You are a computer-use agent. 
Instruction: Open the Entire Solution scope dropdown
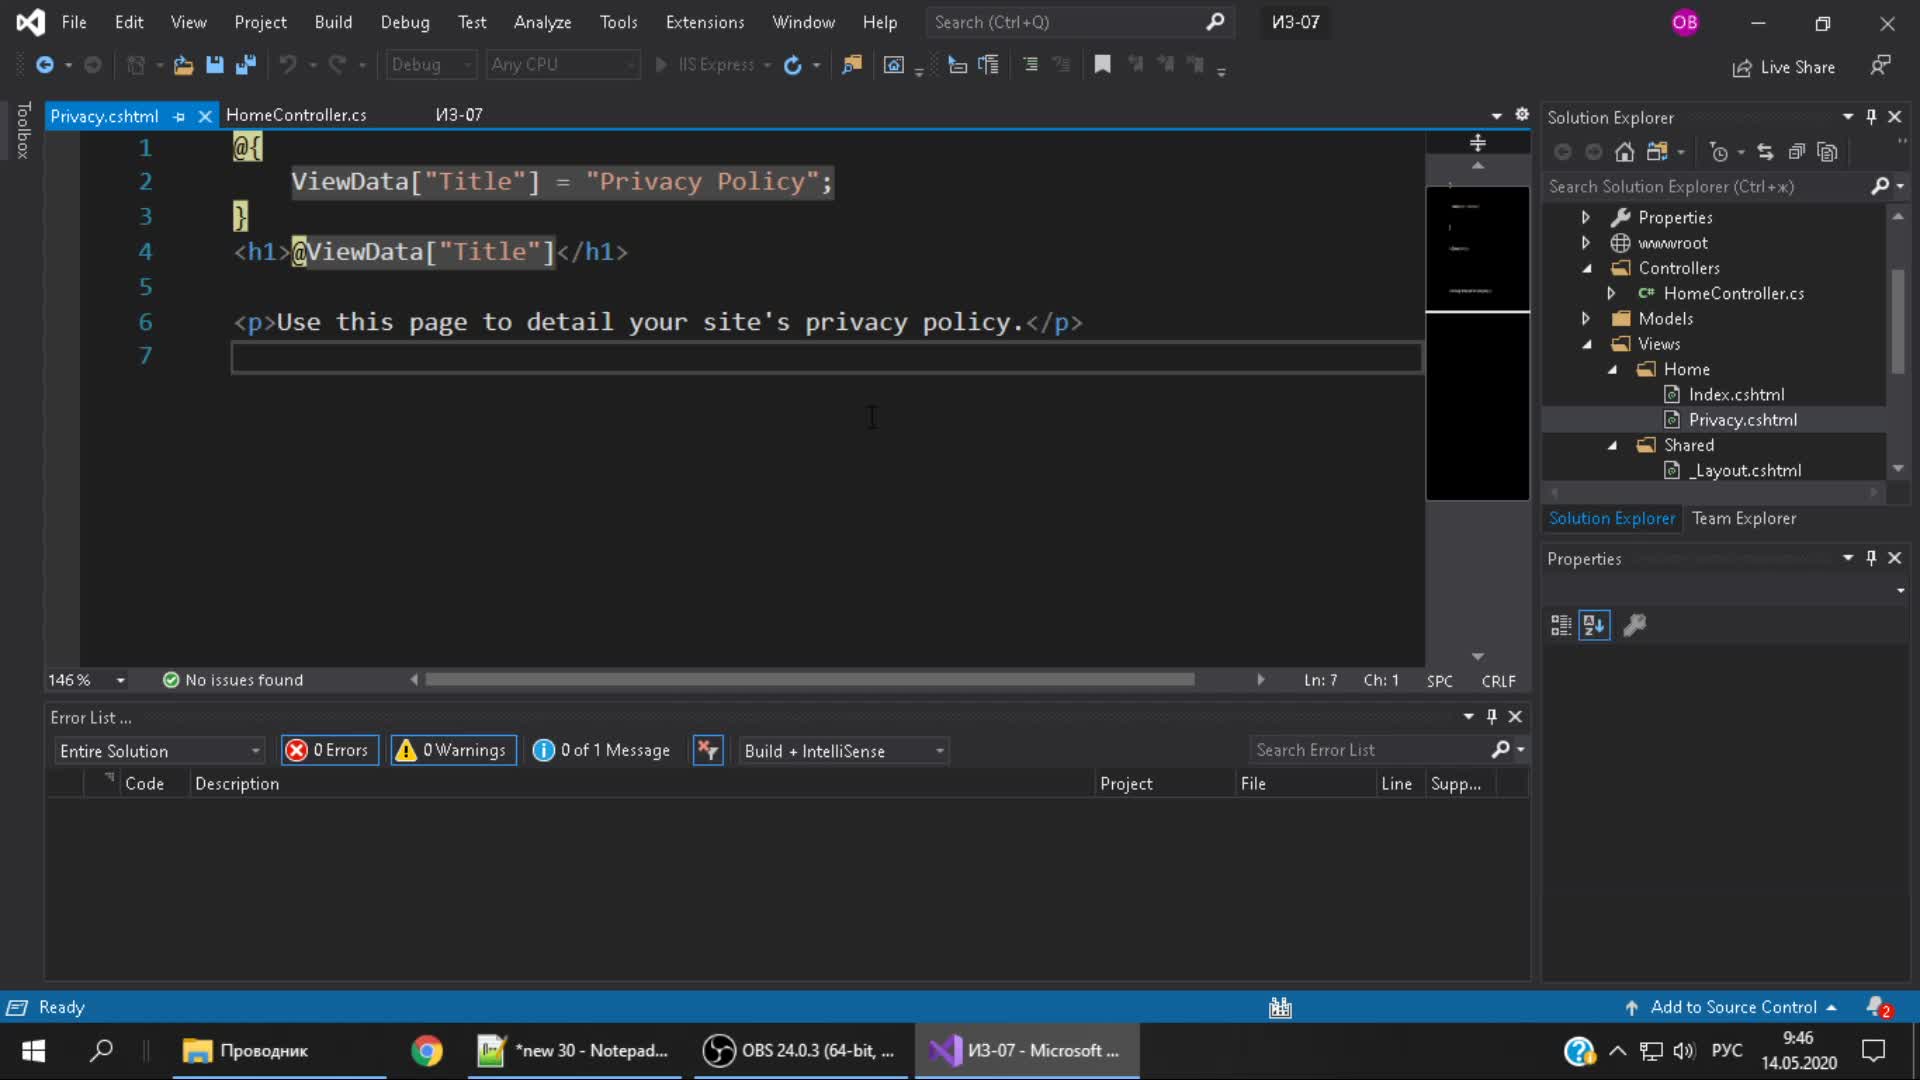(x=159, y=751)
